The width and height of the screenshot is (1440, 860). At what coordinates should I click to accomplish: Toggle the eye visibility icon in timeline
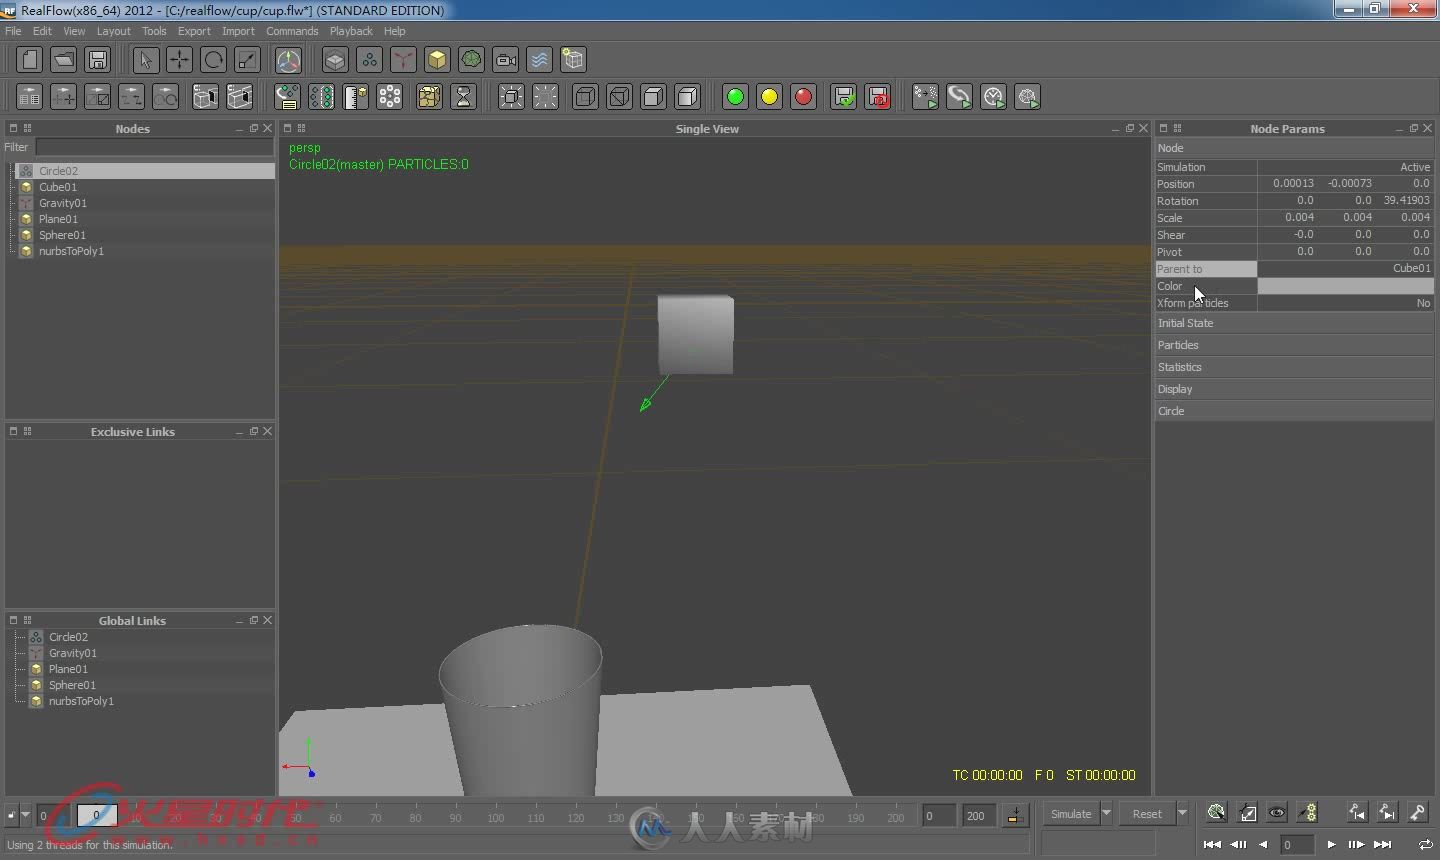[x=1277, y=812]
